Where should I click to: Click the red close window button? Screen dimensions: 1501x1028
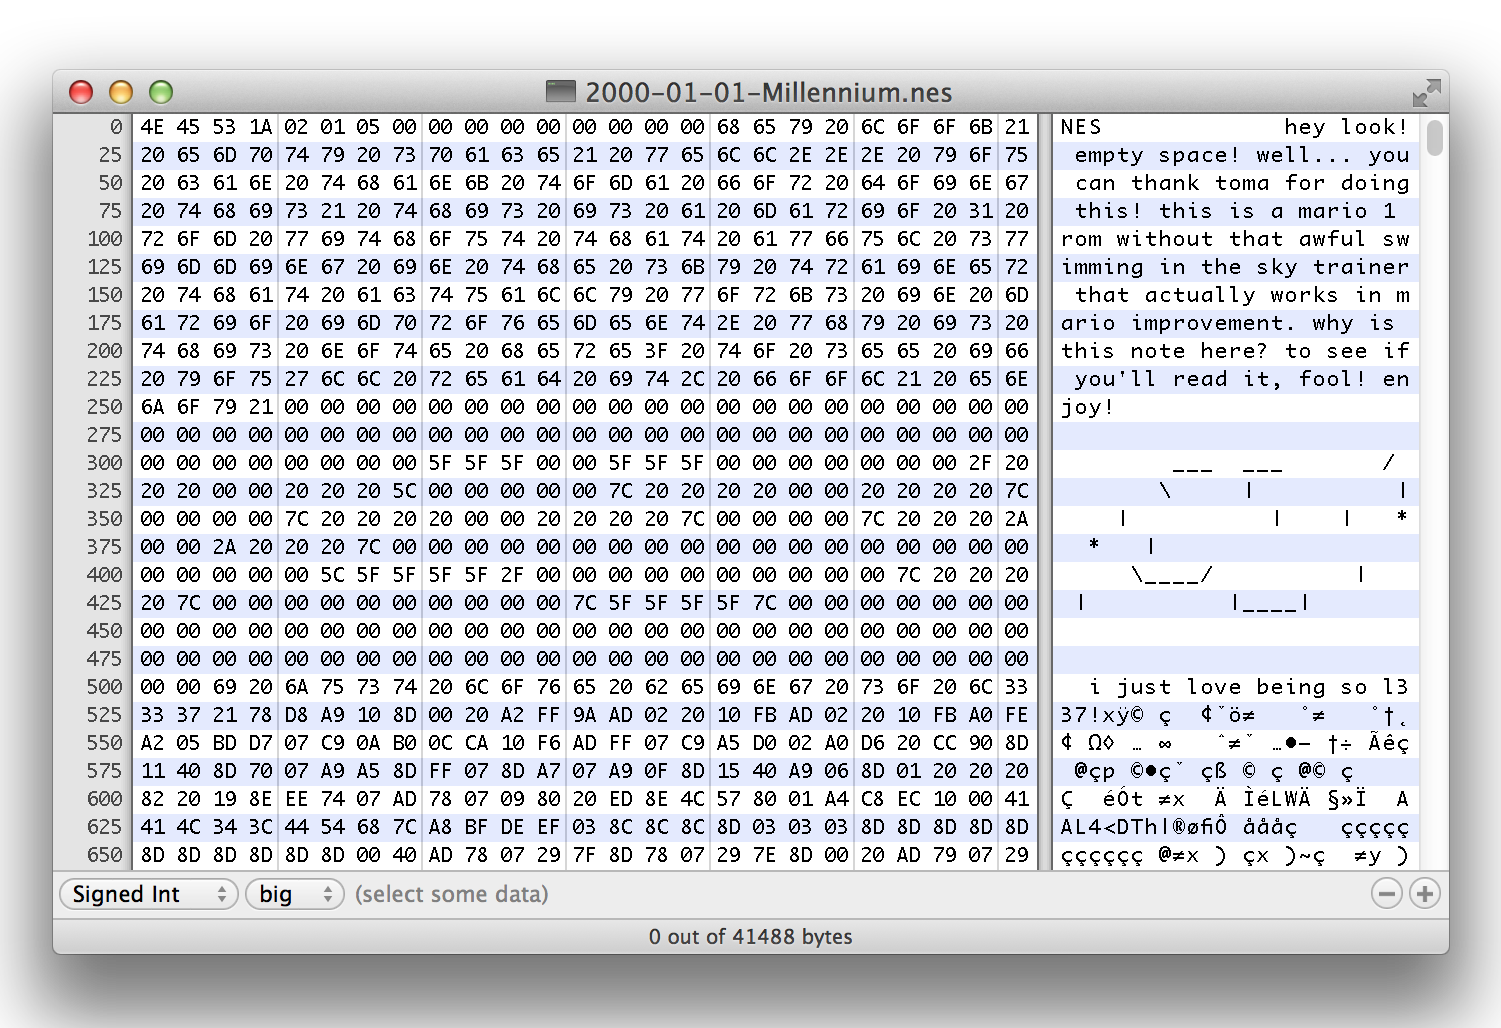(81, 92)
